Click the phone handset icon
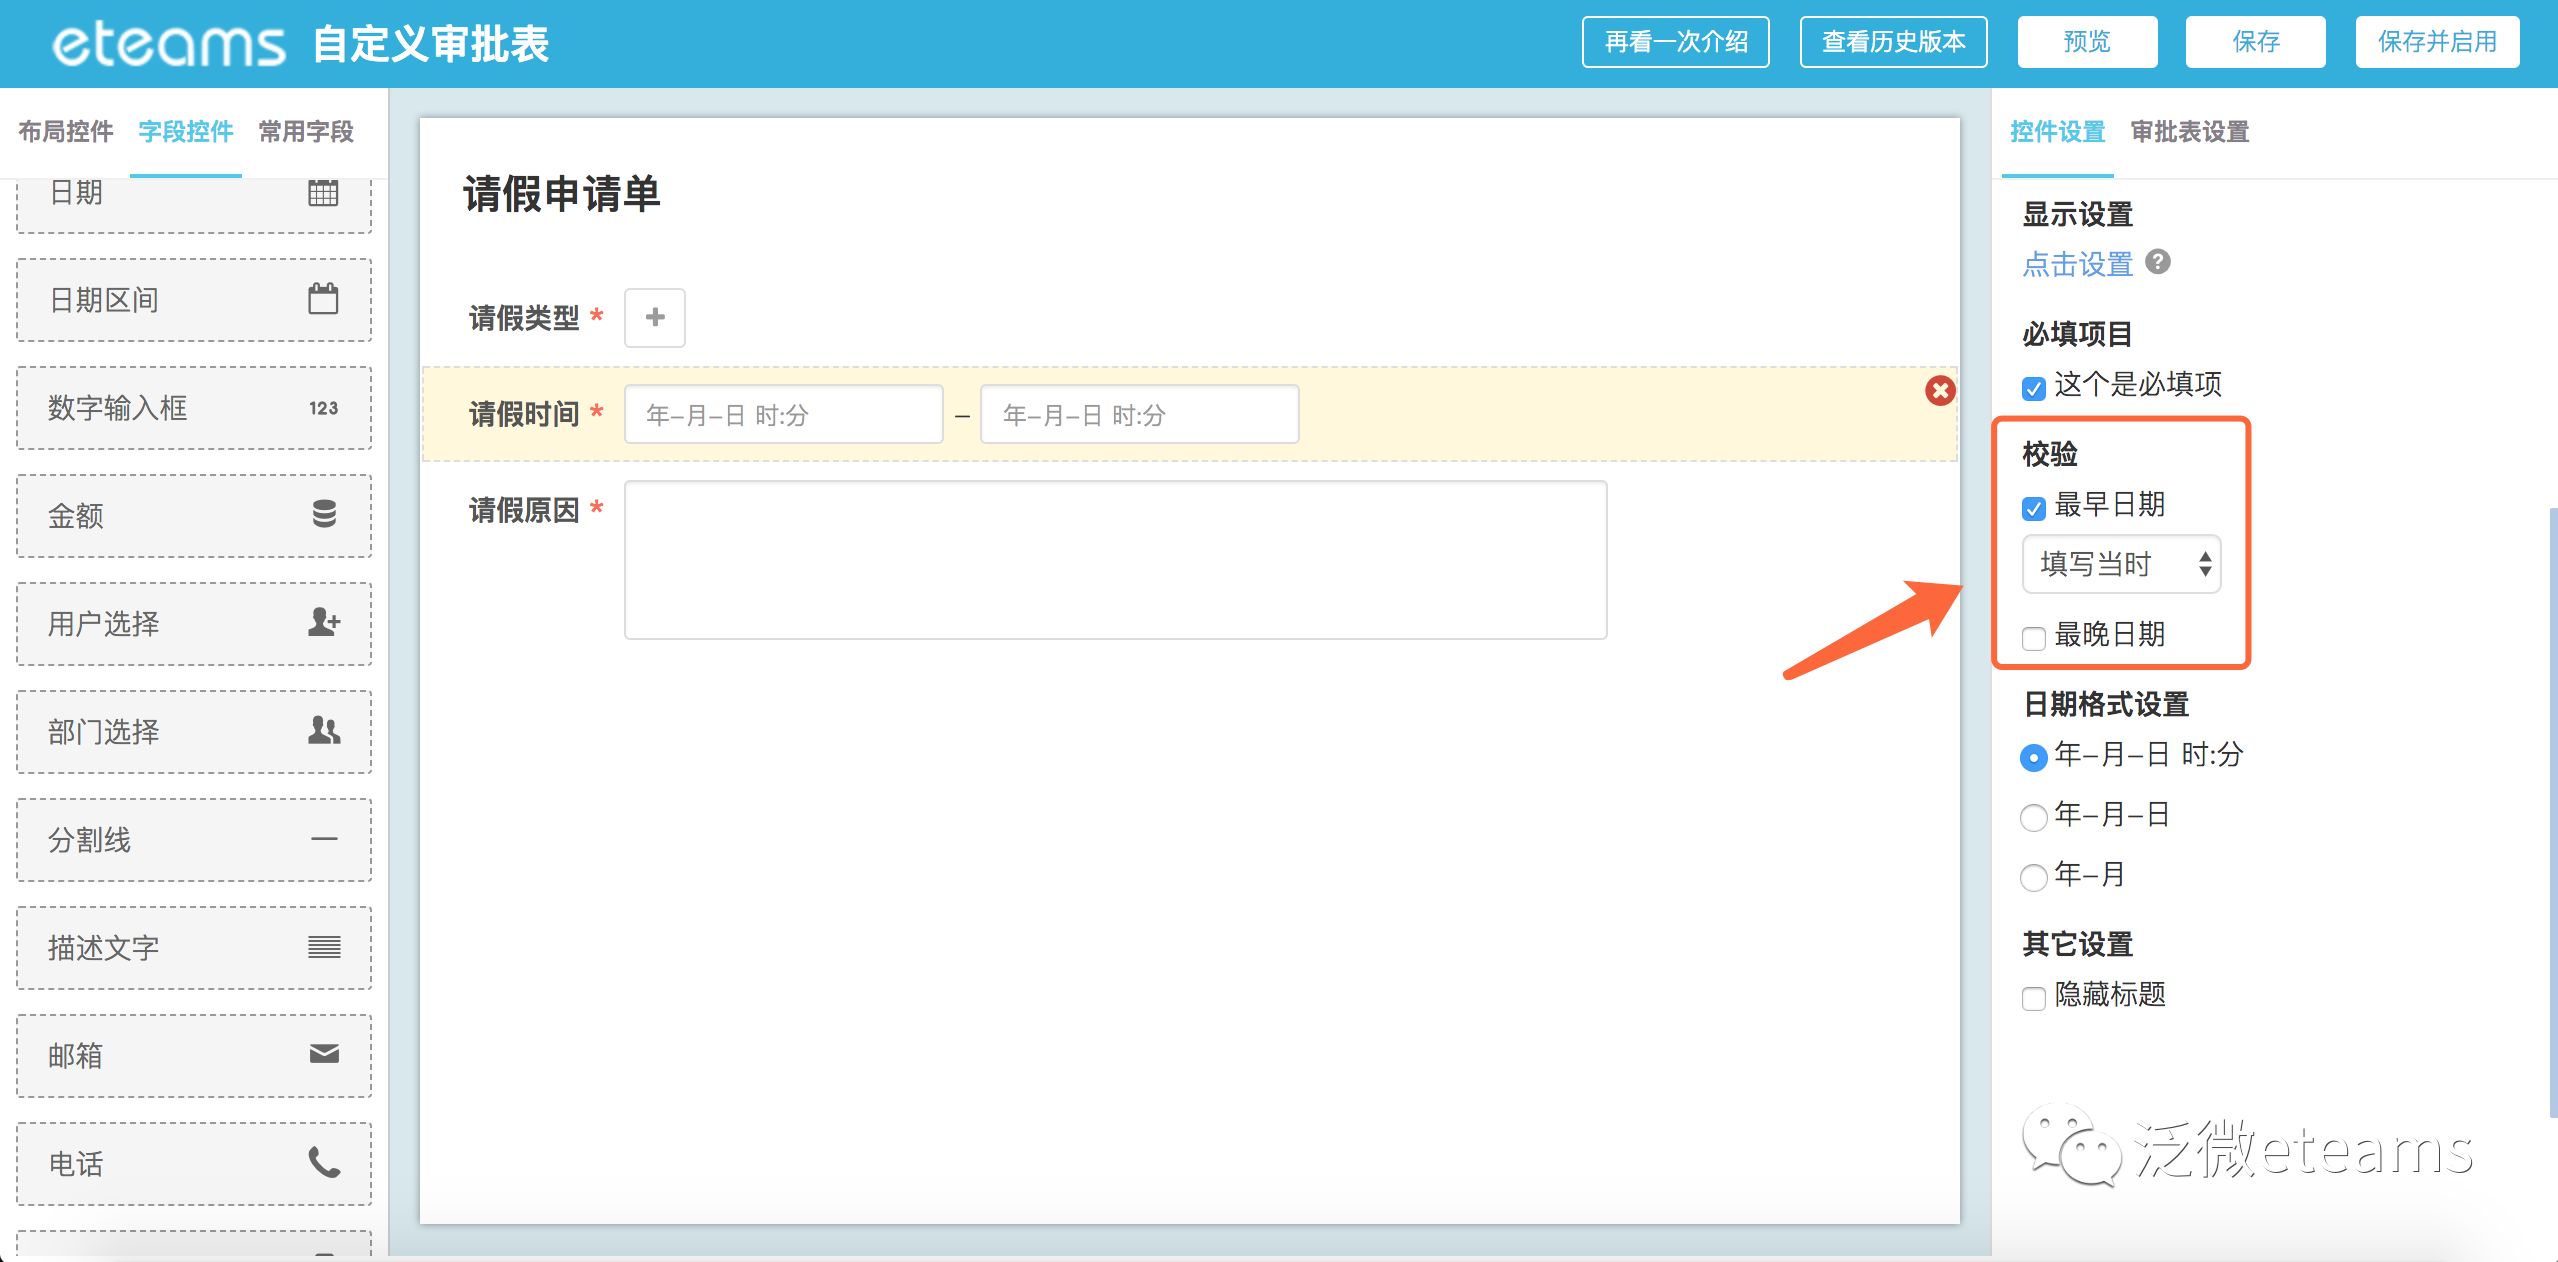 324,1162
